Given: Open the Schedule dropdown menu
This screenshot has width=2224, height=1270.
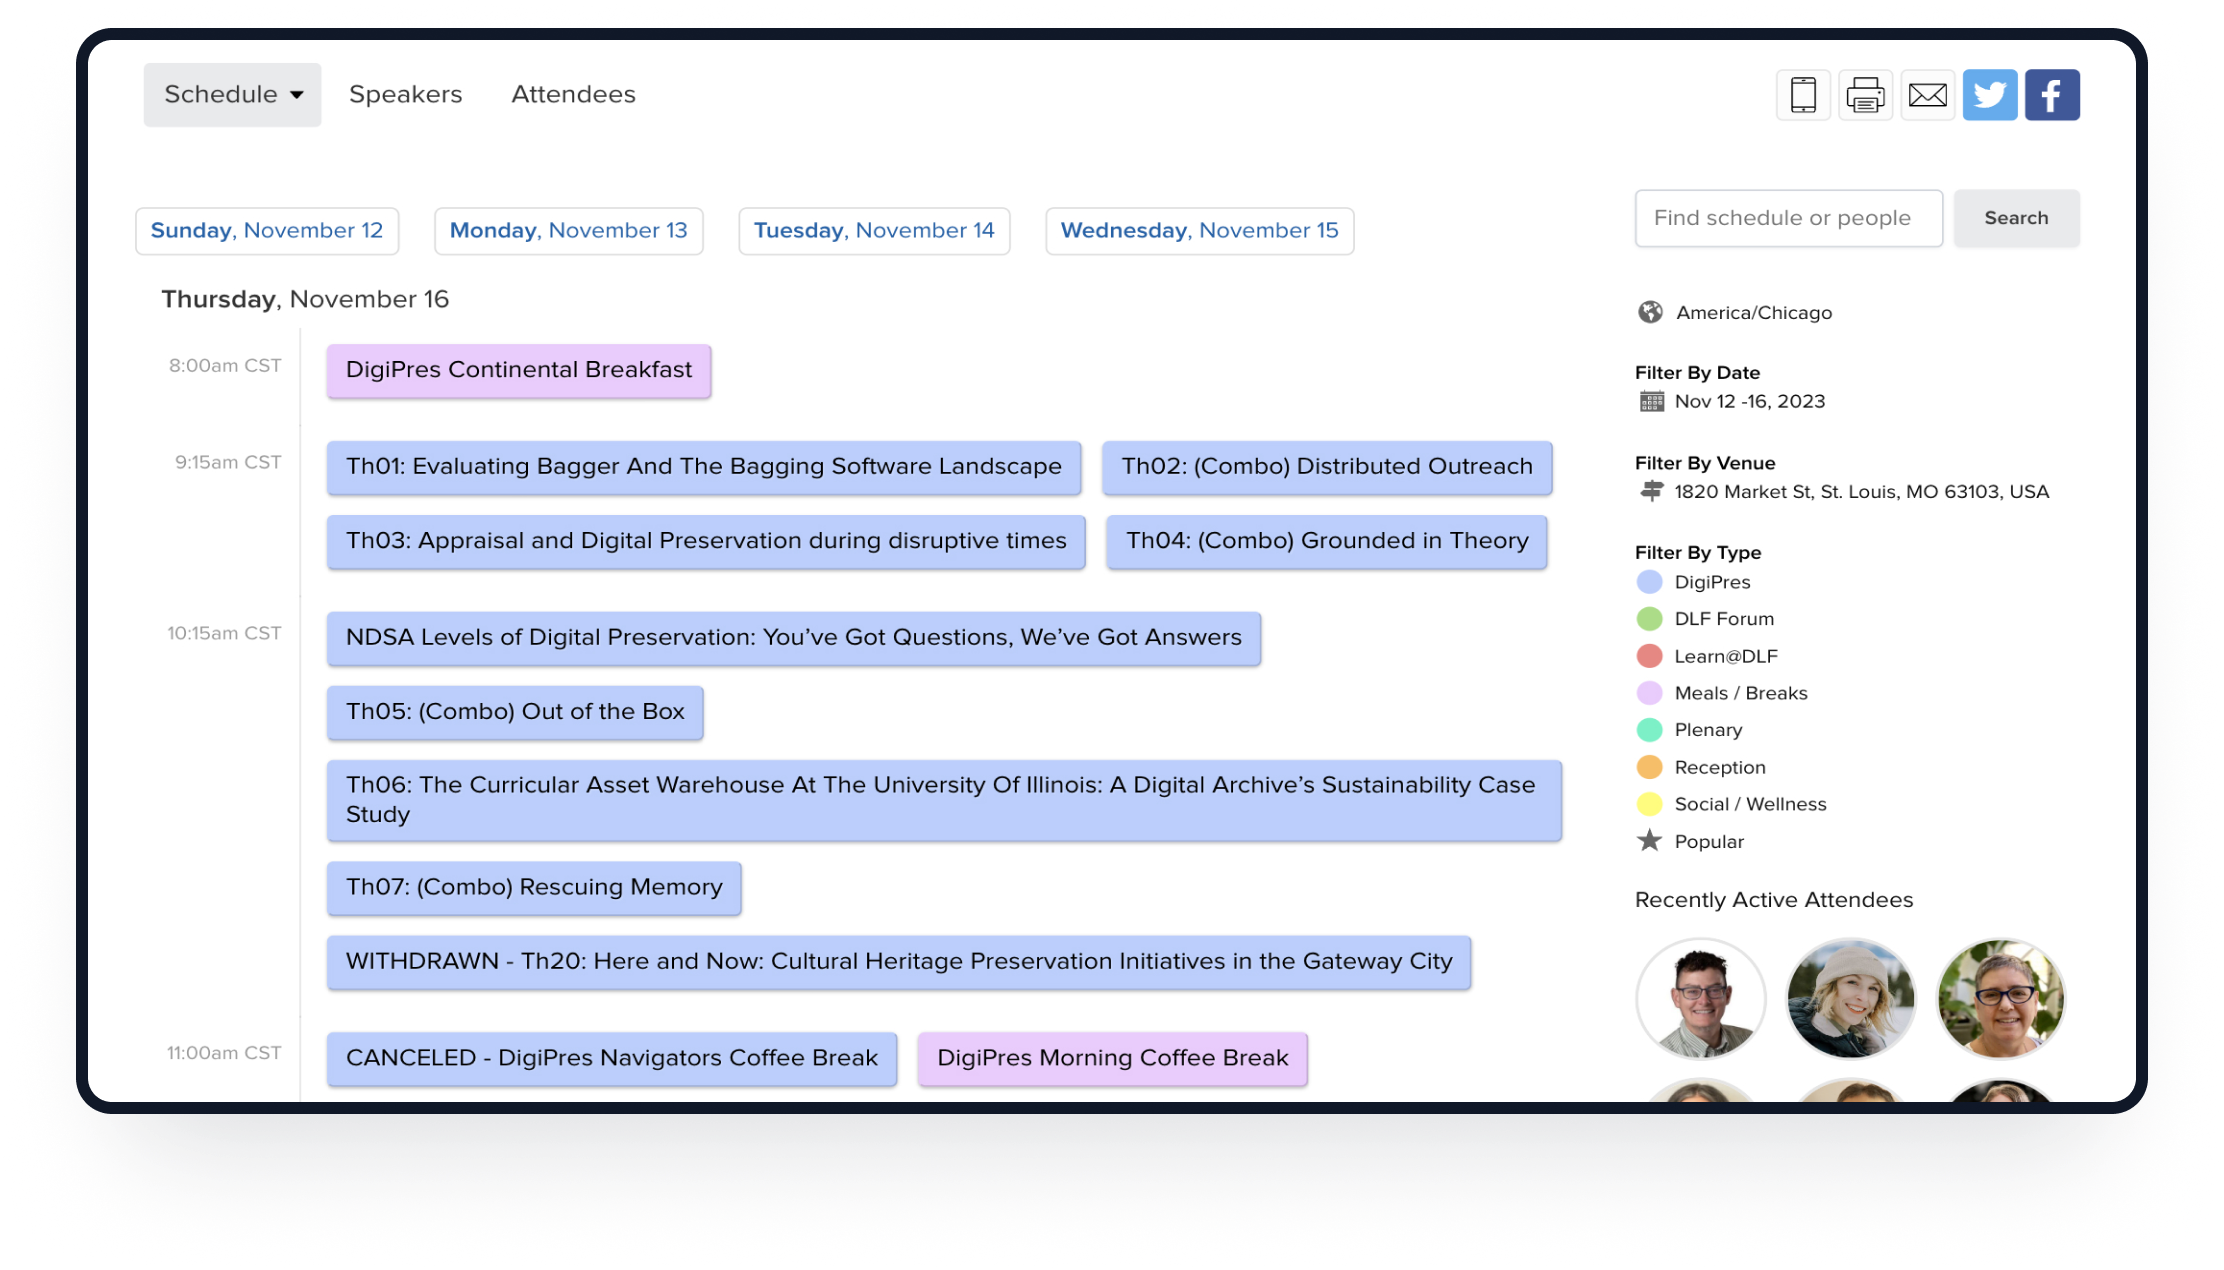Looking at the screenshot, I should pos(234,93).
